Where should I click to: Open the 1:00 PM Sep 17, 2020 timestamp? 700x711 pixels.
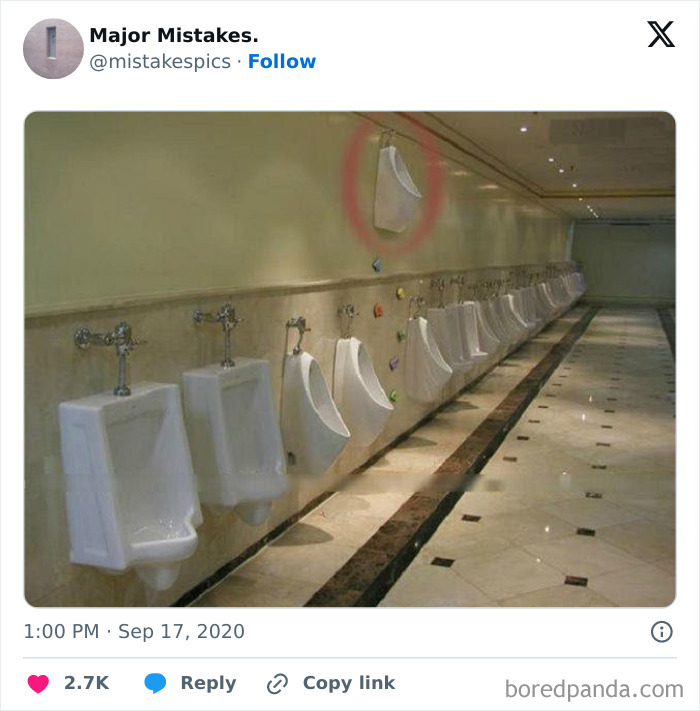click(x=135, y=631)
